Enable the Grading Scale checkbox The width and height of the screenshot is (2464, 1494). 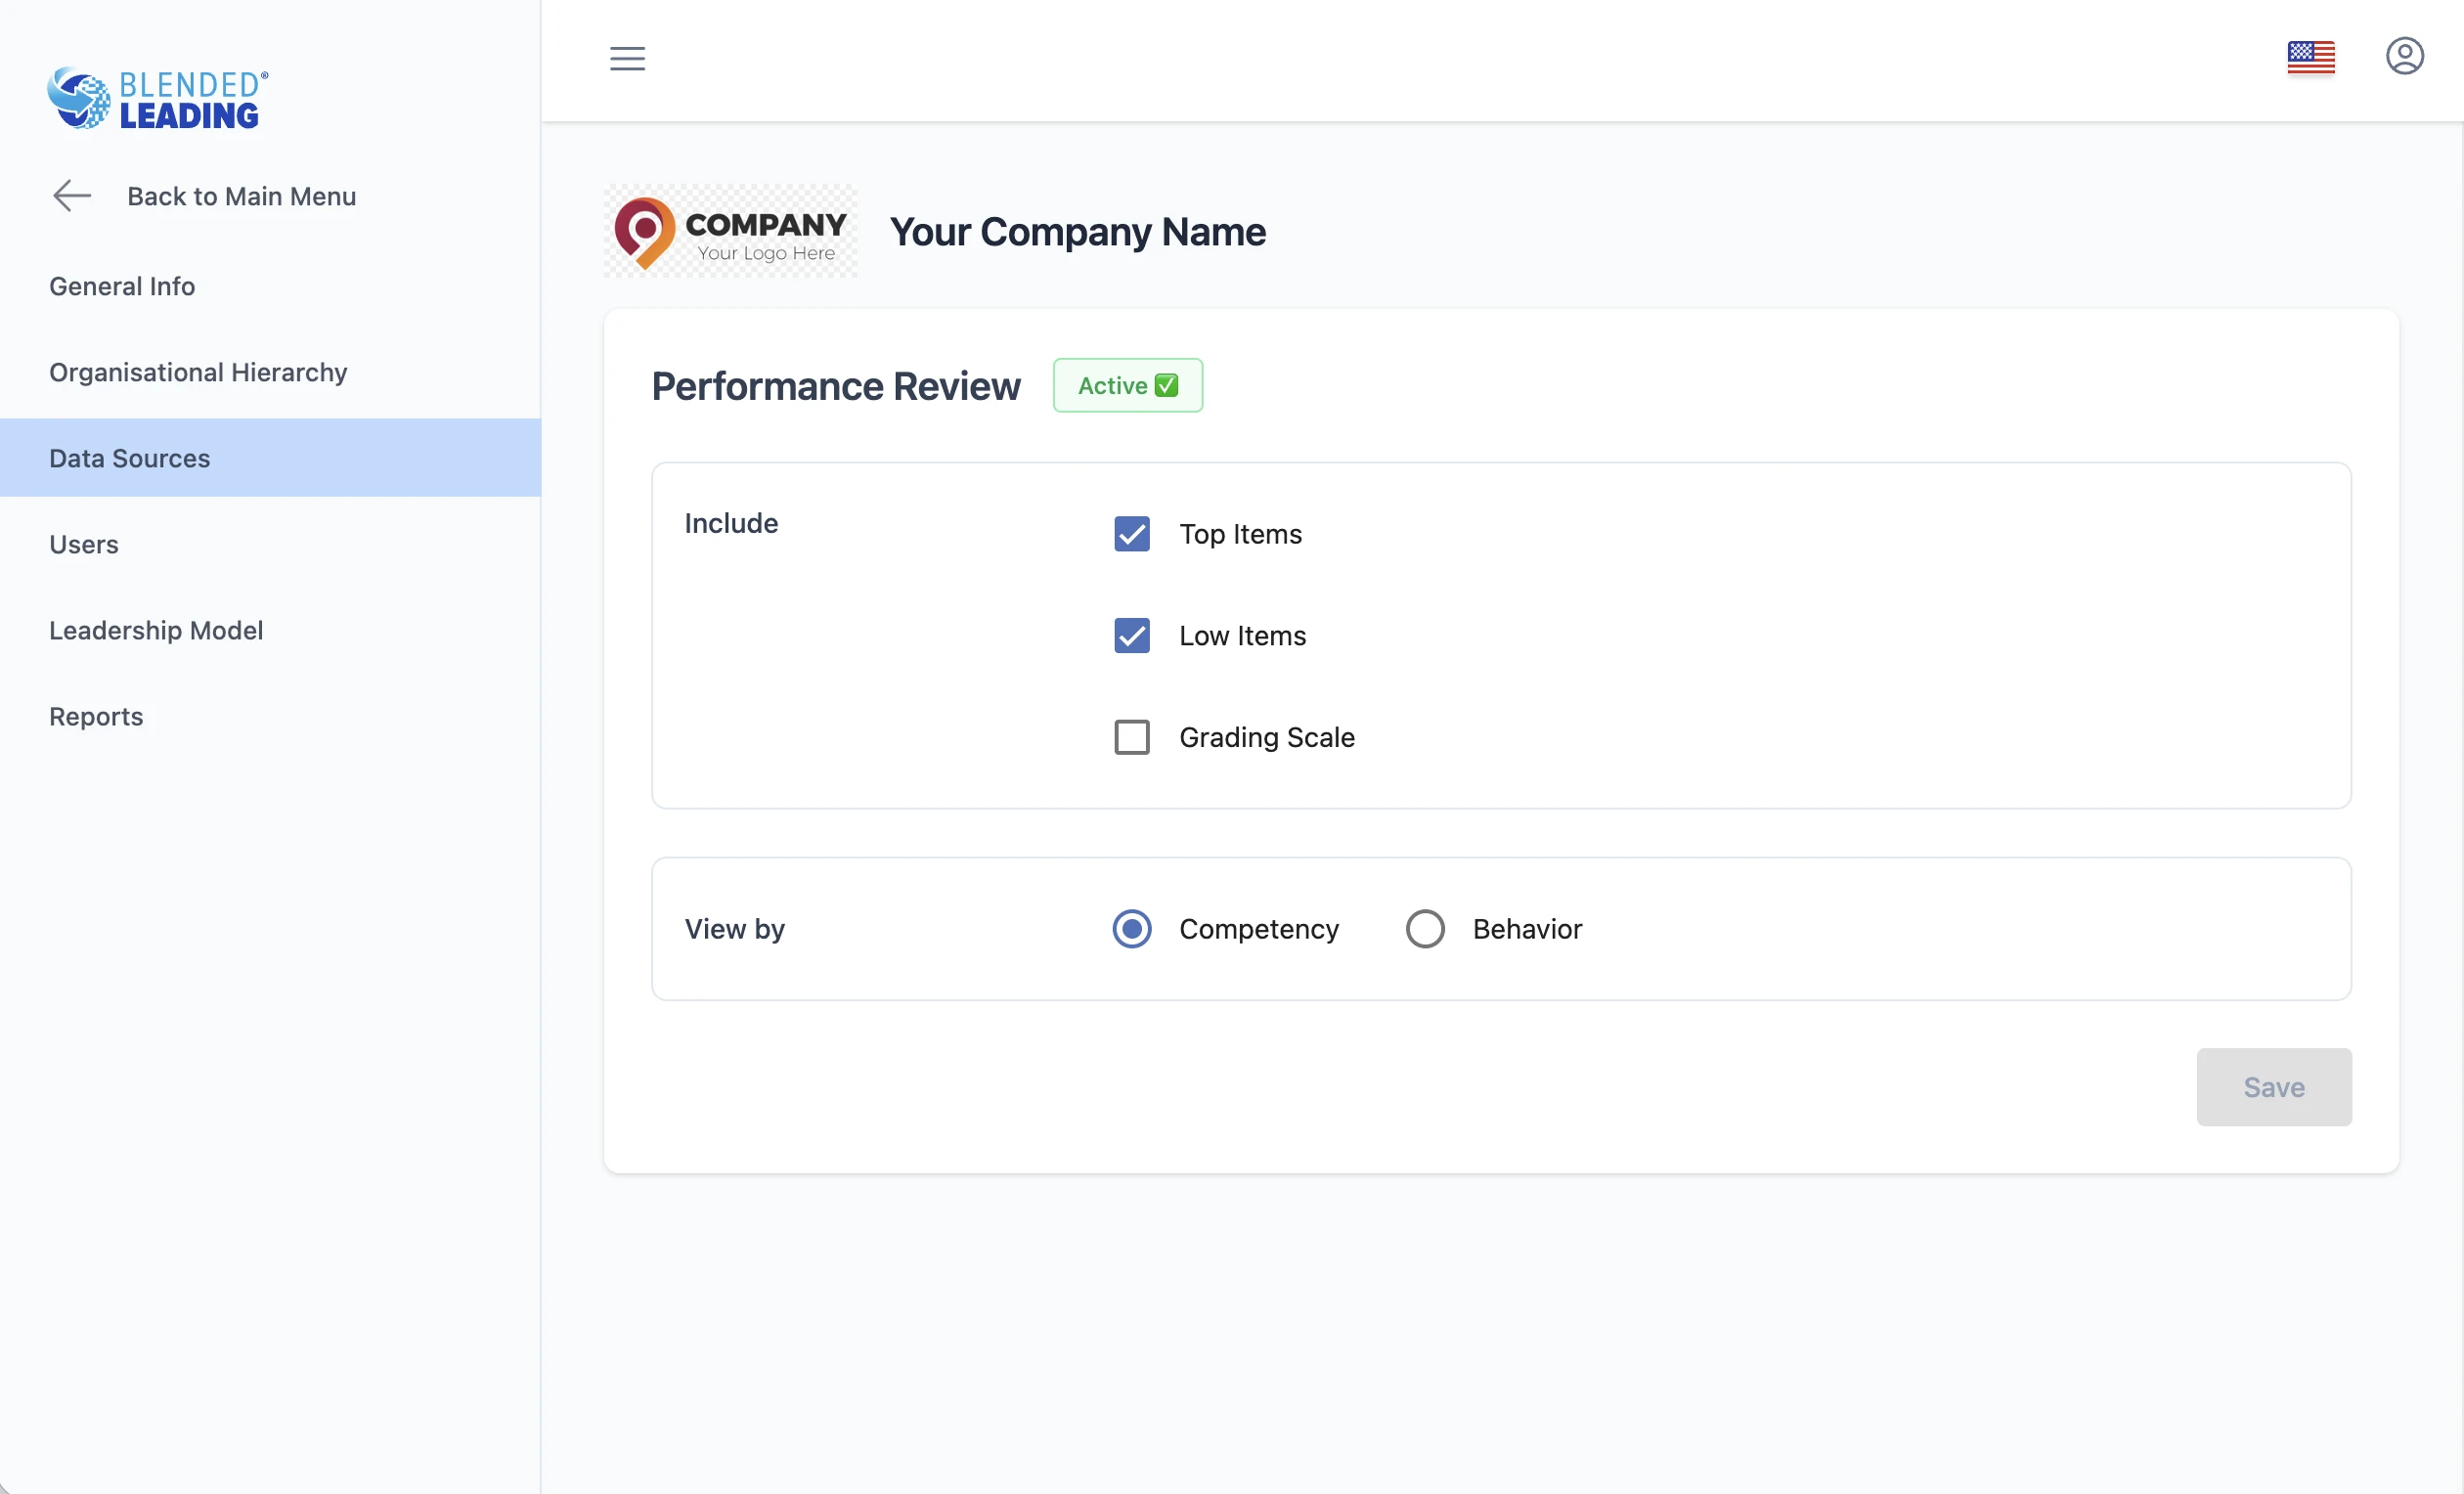pos(1131,738)
